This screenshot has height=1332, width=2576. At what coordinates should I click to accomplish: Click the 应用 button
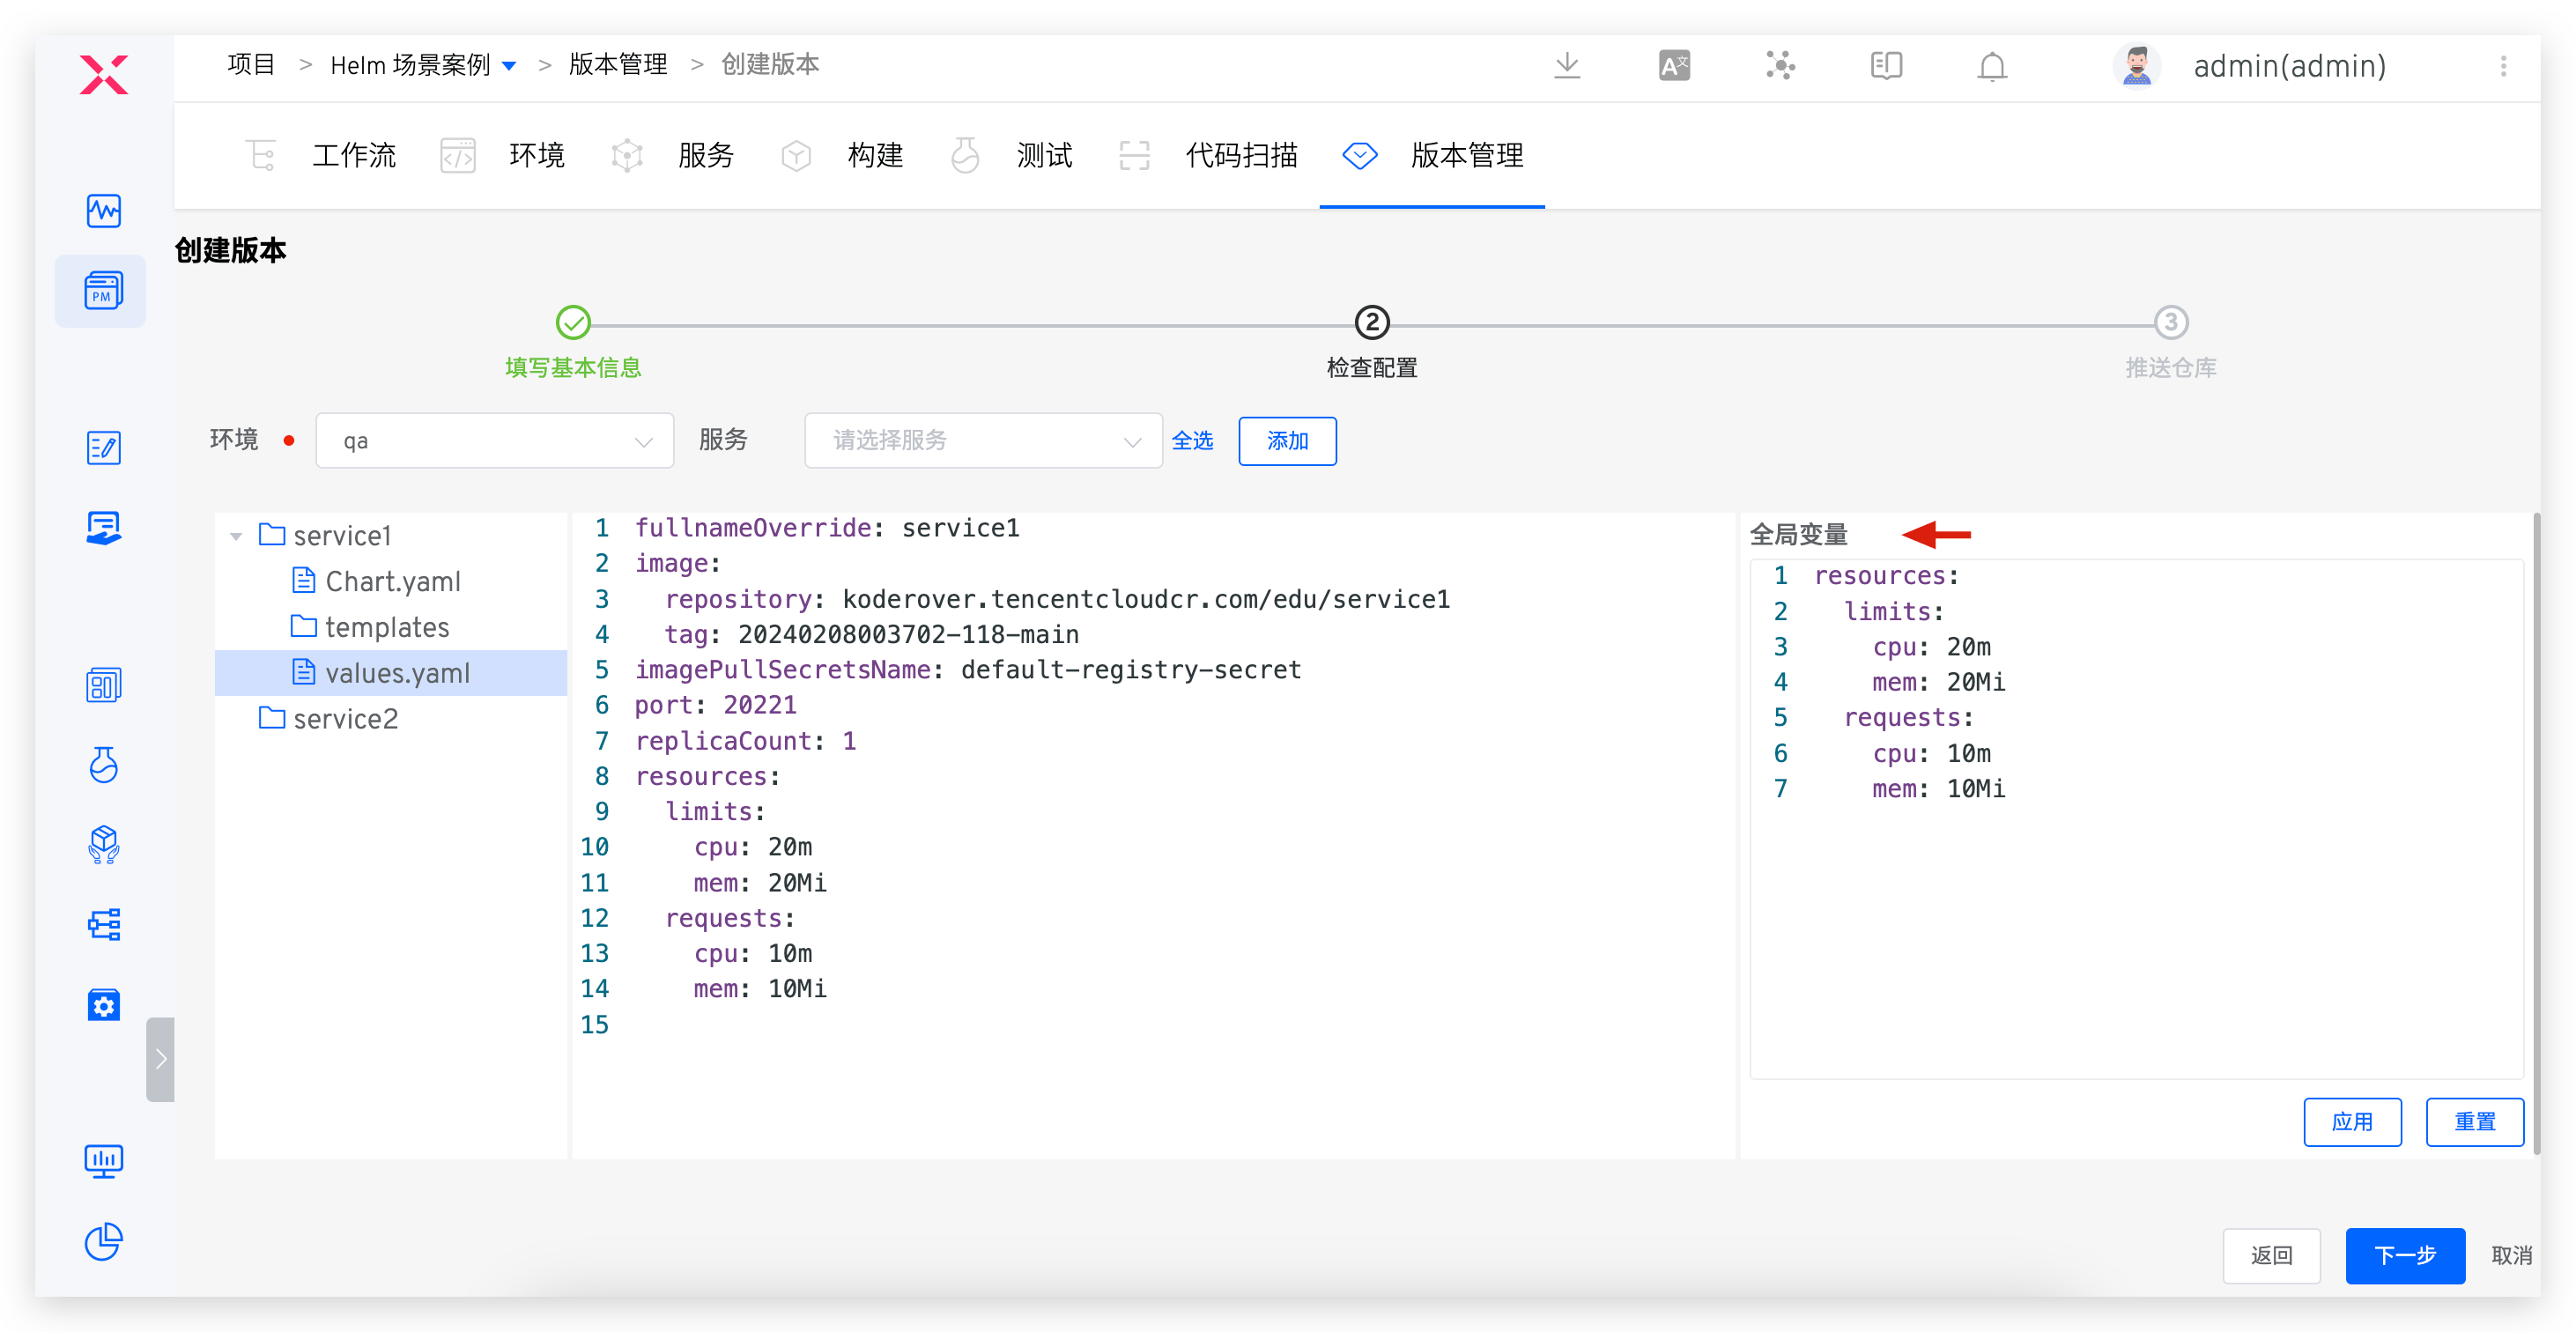[x=2352, y=1122]
